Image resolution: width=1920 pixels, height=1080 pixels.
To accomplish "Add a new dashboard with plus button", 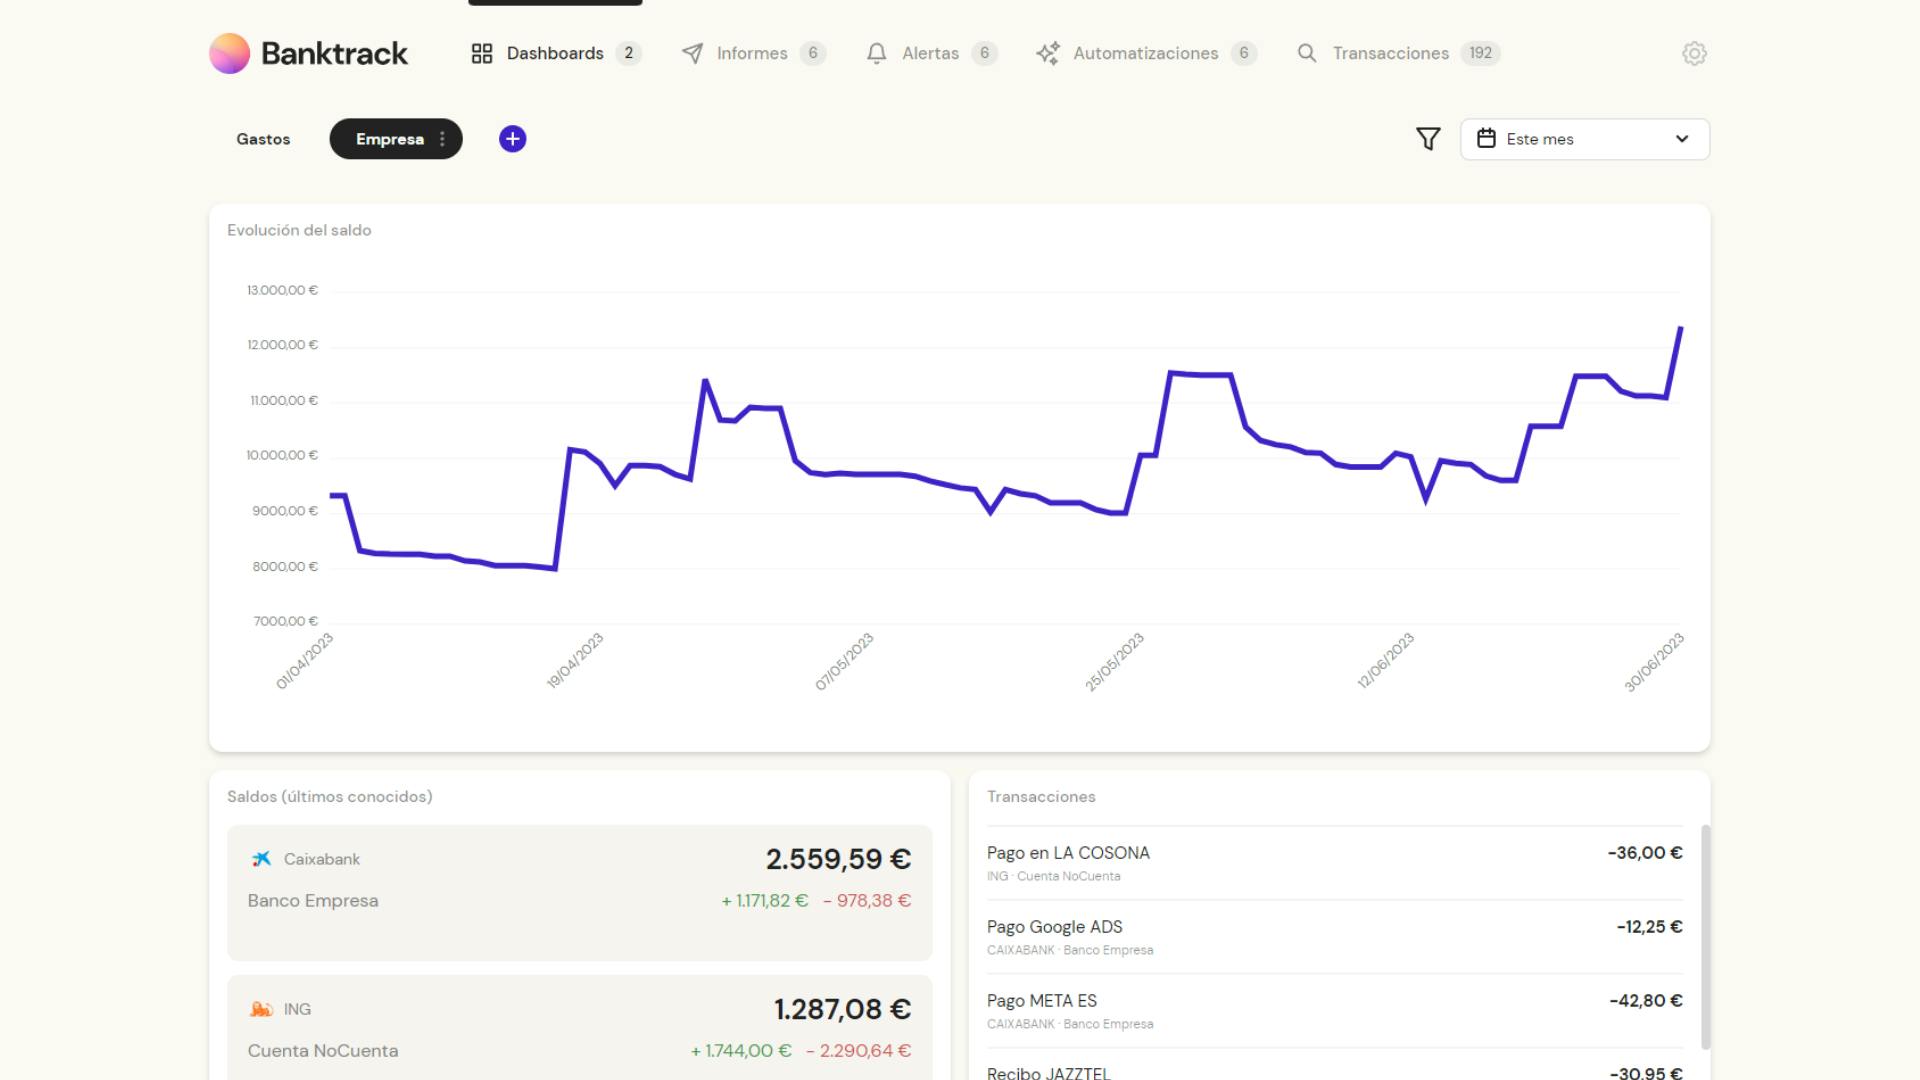I will pos(513,139).
